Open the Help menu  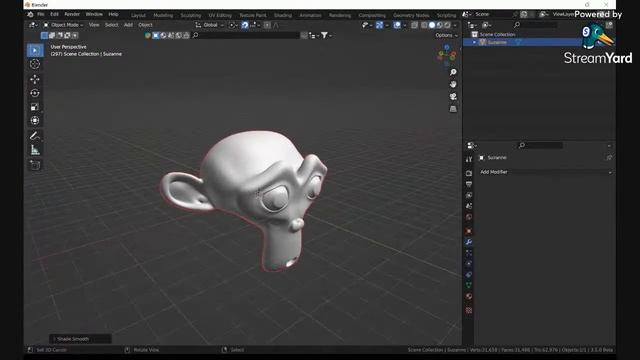pyautogui.click(x=113, y=14)
